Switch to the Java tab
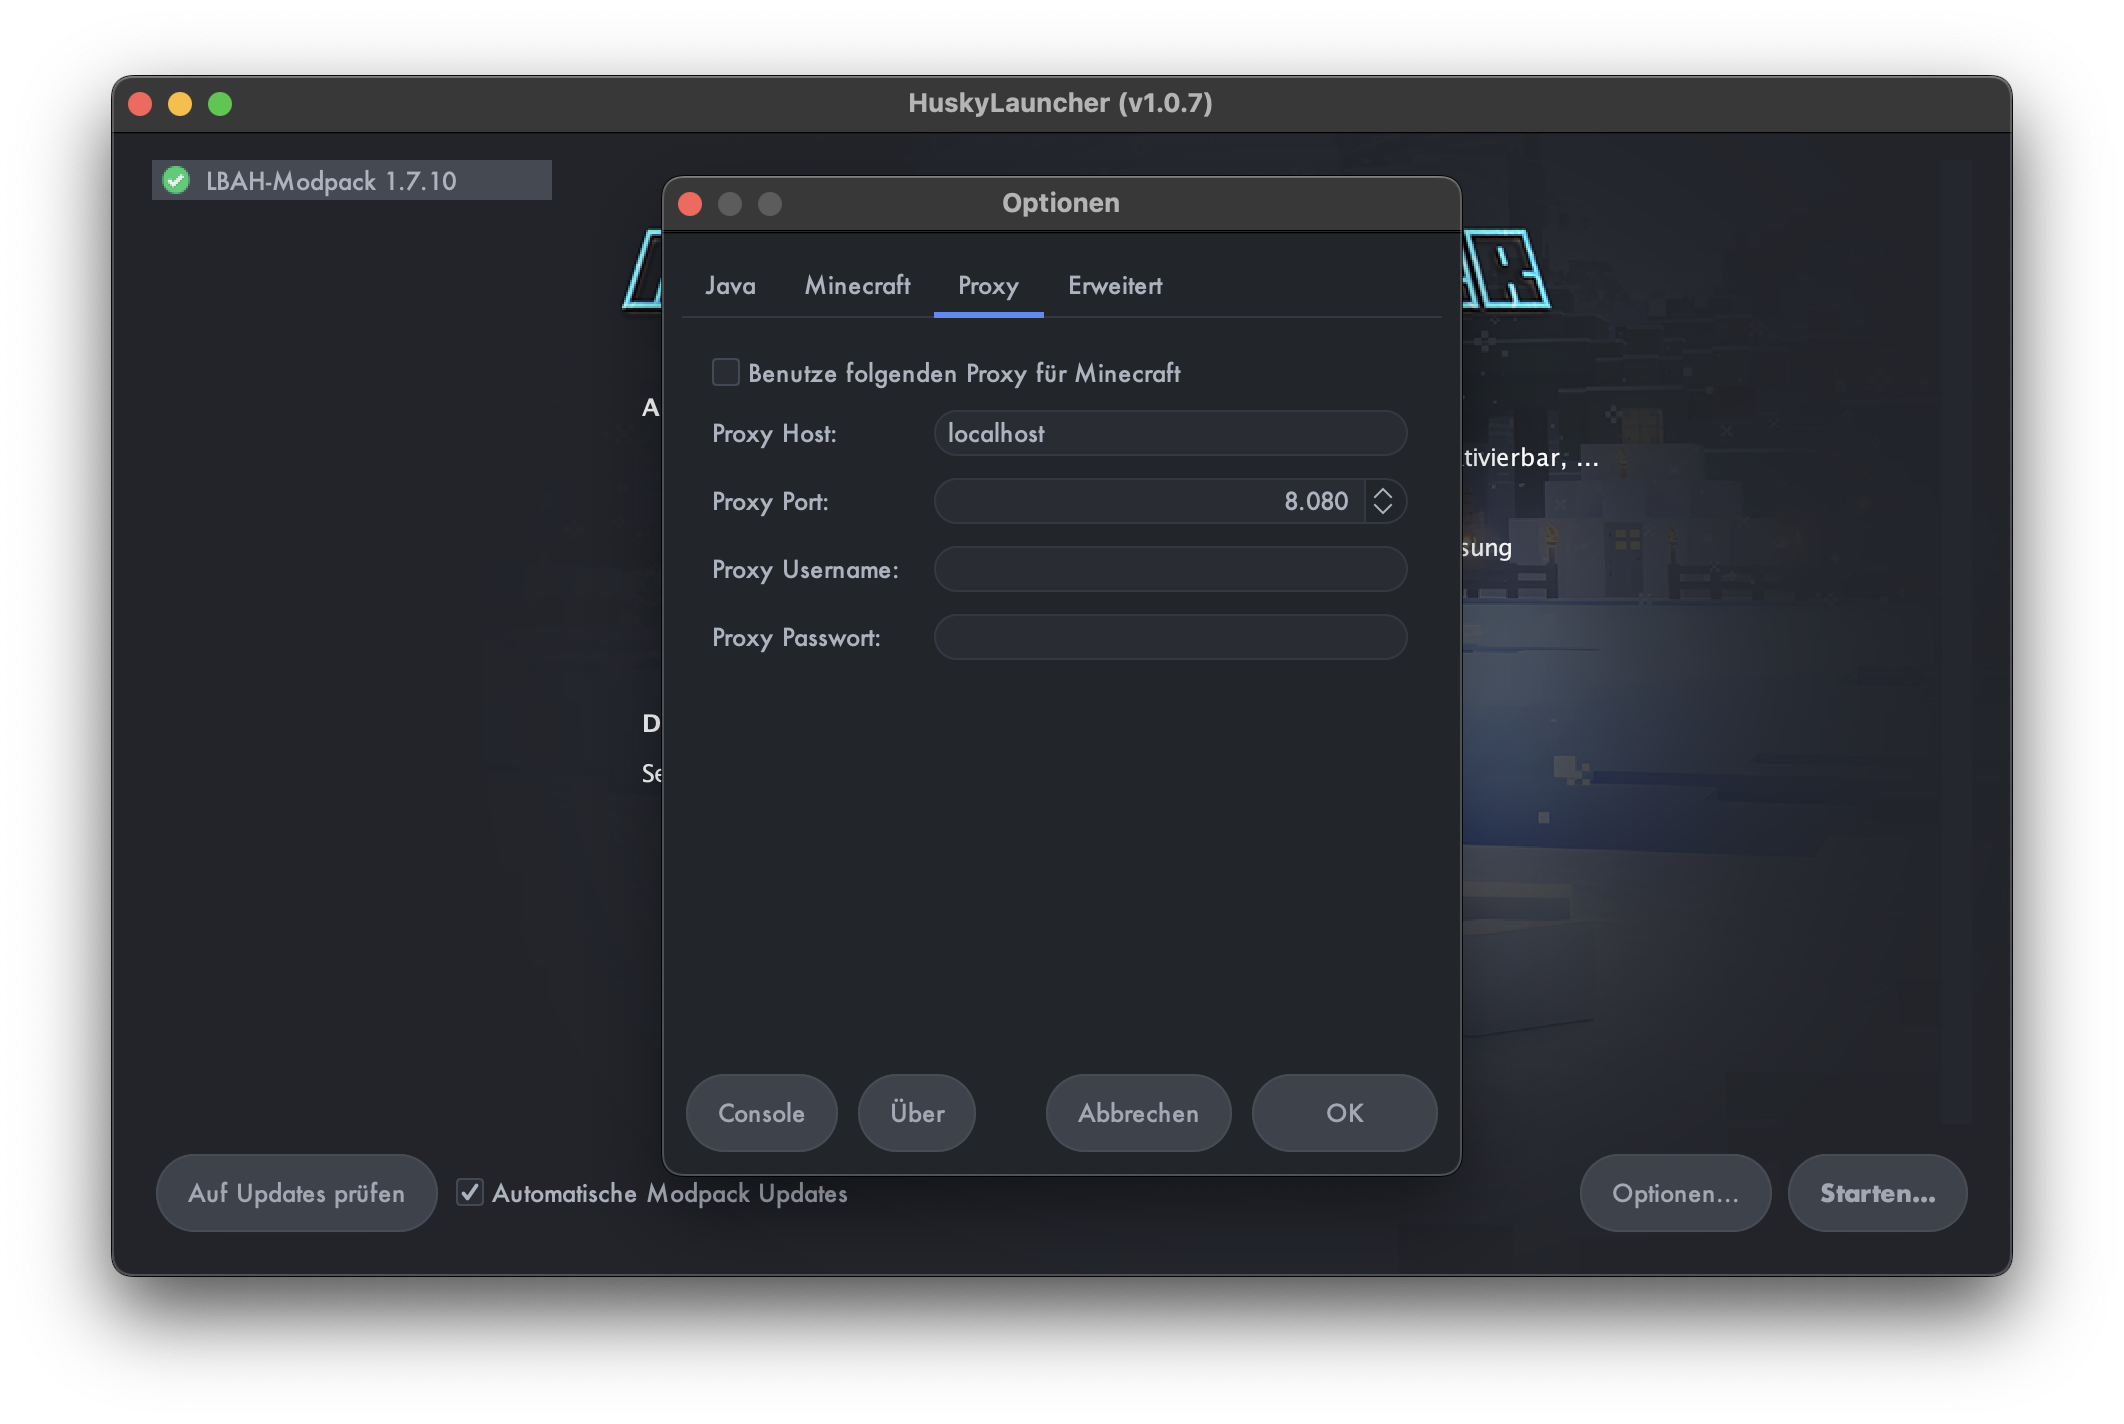The image size is (2124, 1424). click(730, 286)
